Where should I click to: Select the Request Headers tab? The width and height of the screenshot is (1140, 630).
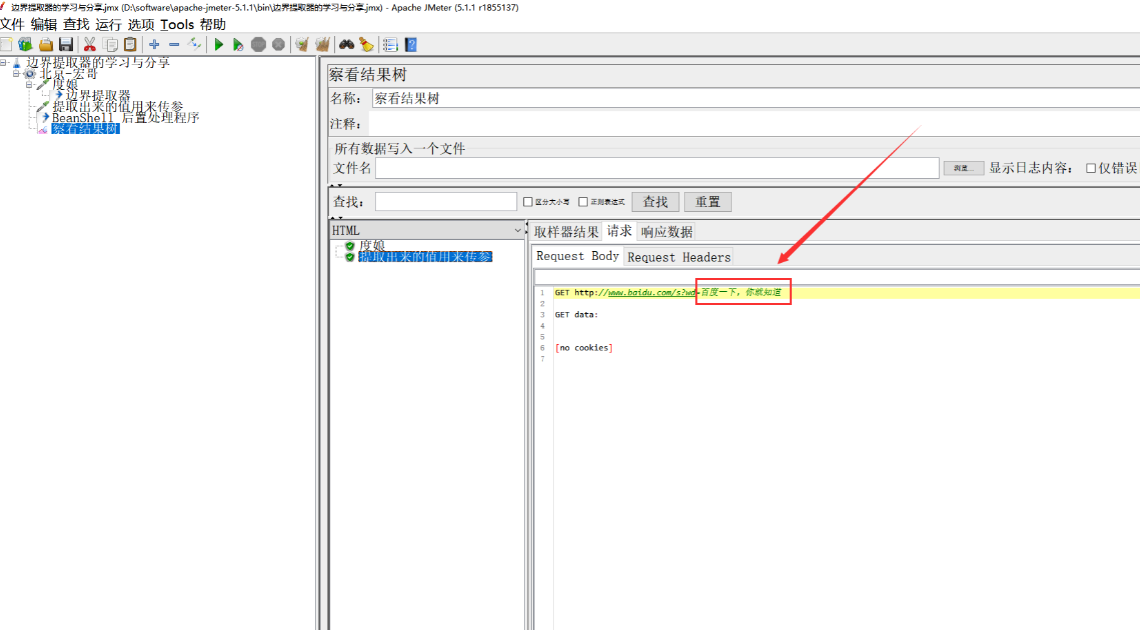pyautogui.click(x=678, y=257)
